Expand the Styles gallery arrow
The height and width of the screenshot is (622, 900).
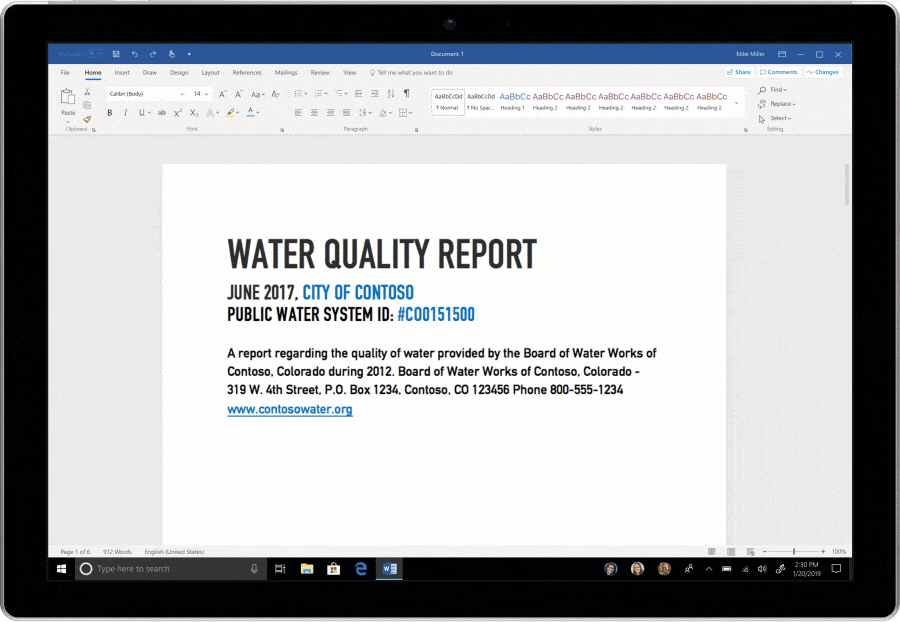737,102
